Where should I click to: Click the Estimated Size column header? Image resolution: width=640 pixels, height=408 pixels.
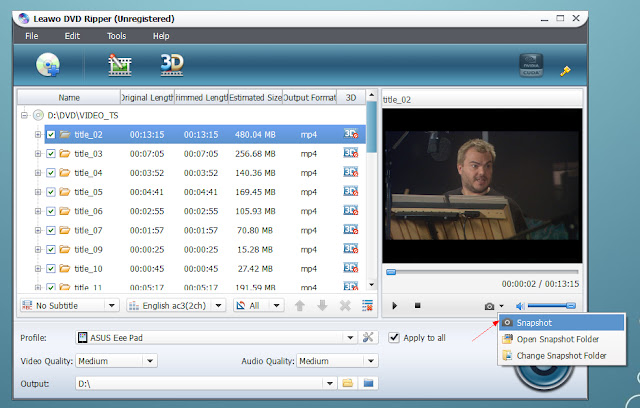click(255, 98)
